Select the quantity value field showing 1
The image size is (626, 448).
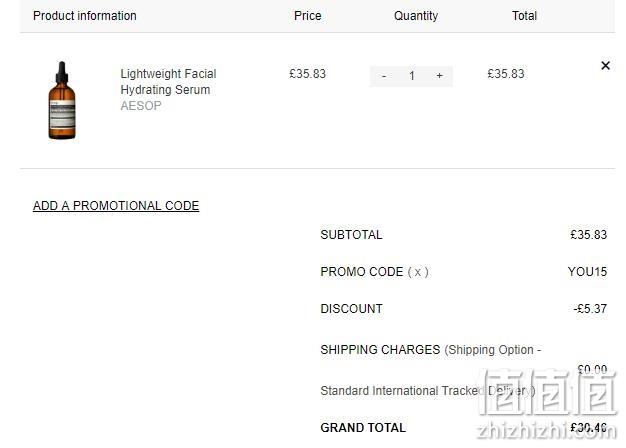pos(412,76)
